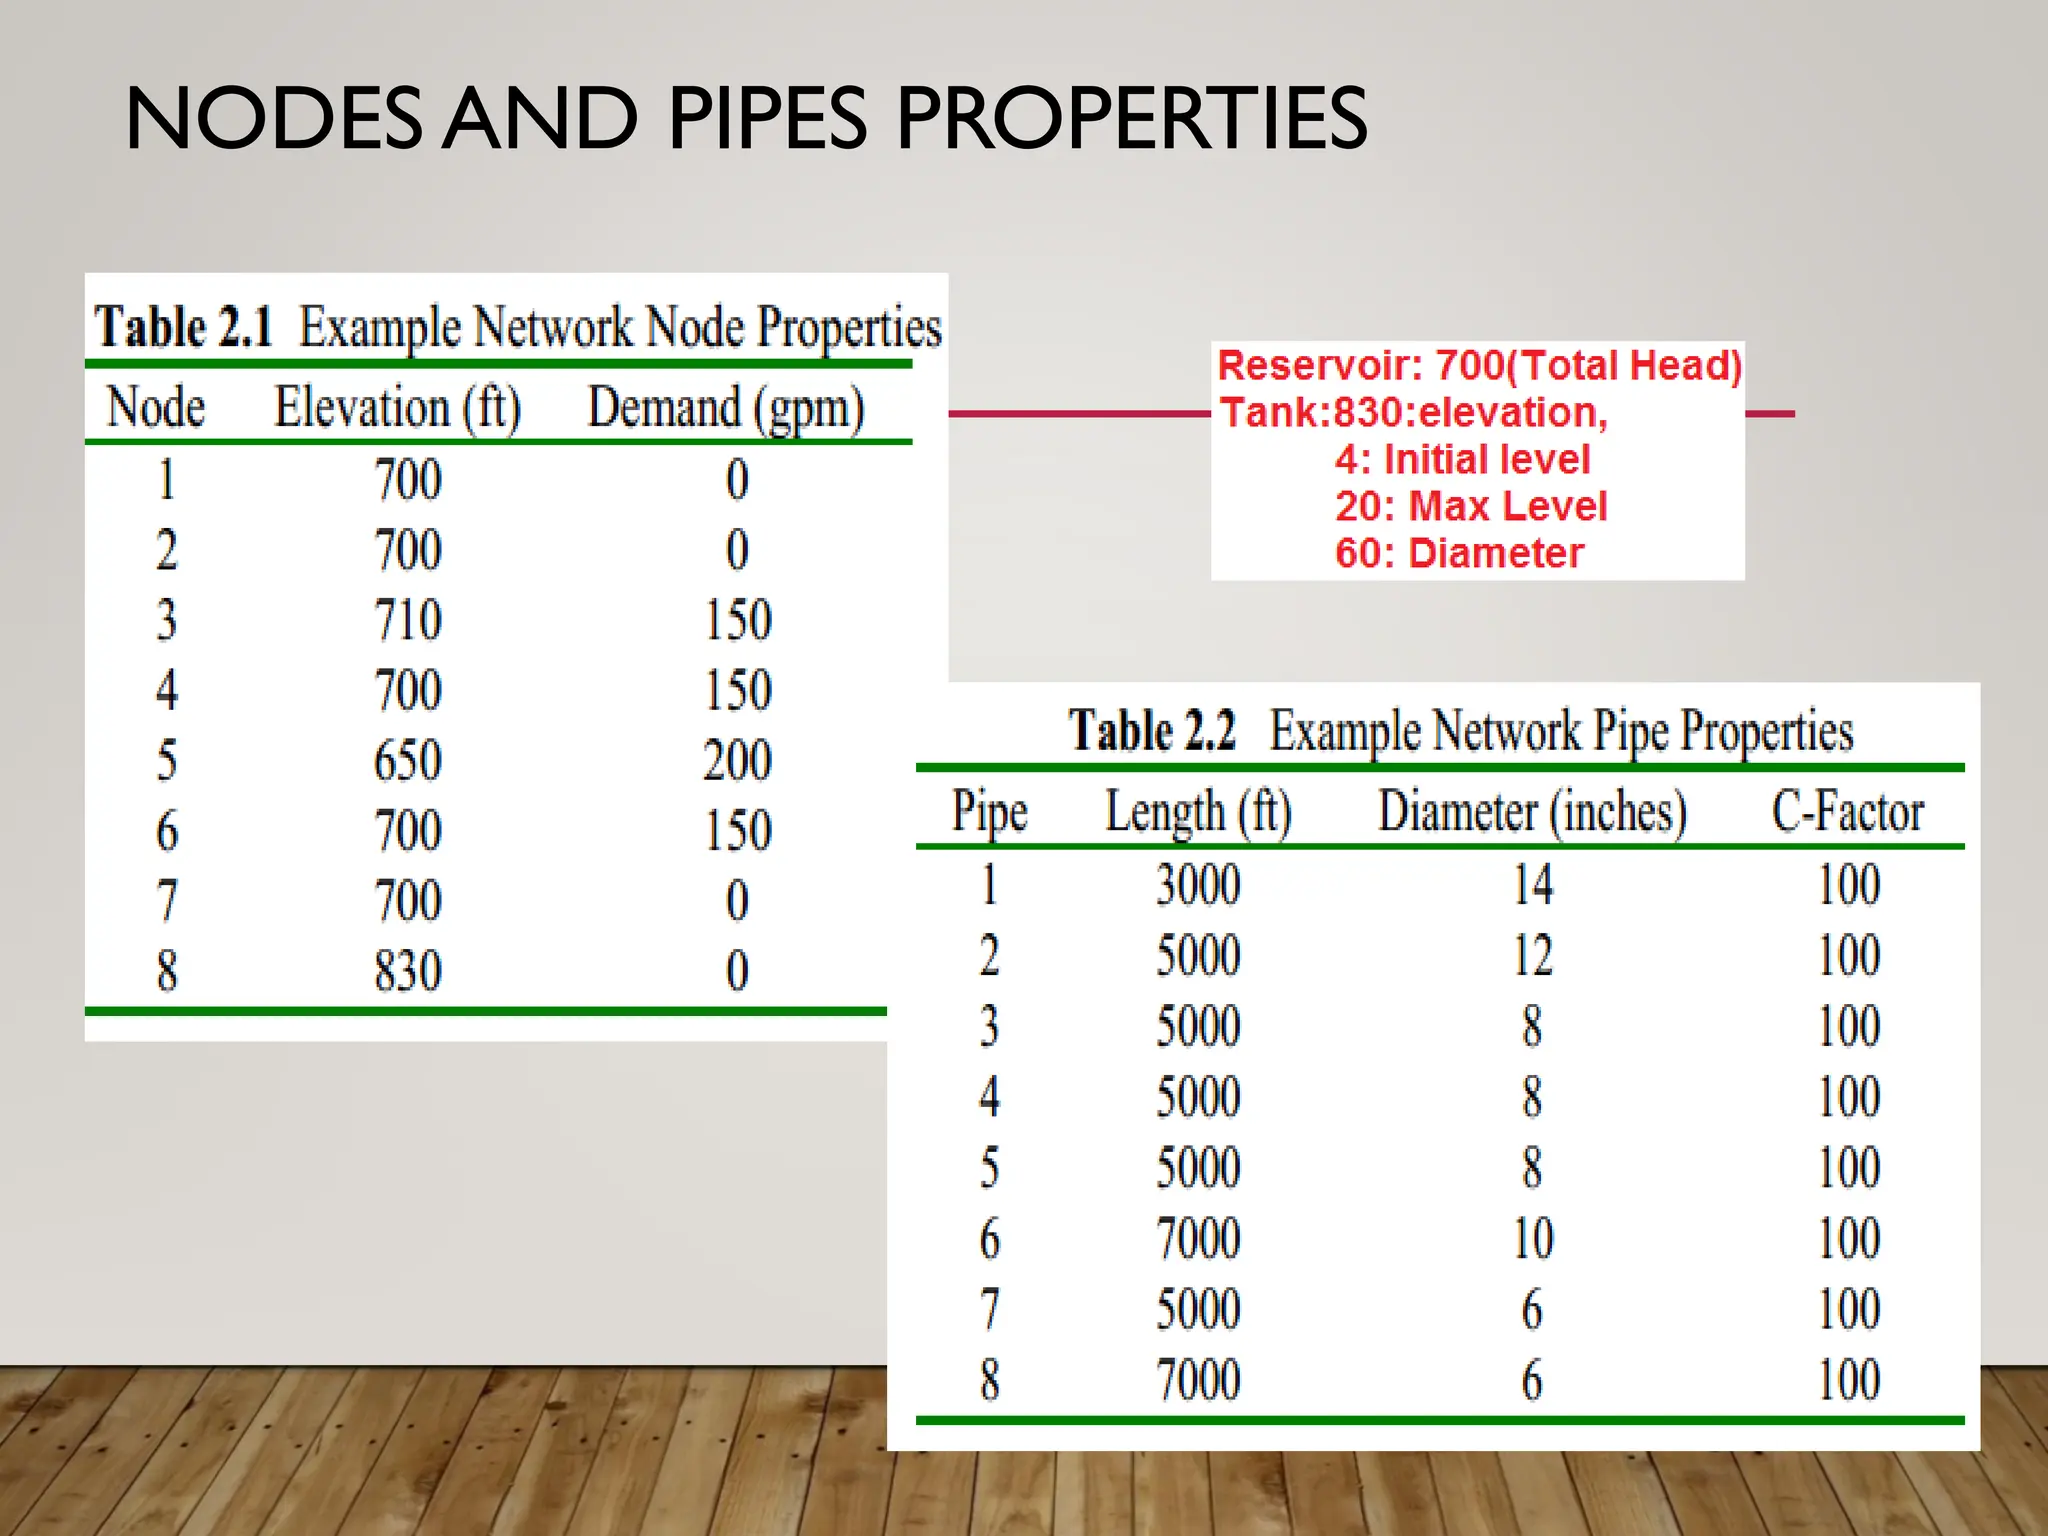Click the red '4: Initial level' line
The width and height of the screenshot is (2048, 1536).
[1462, 460]
